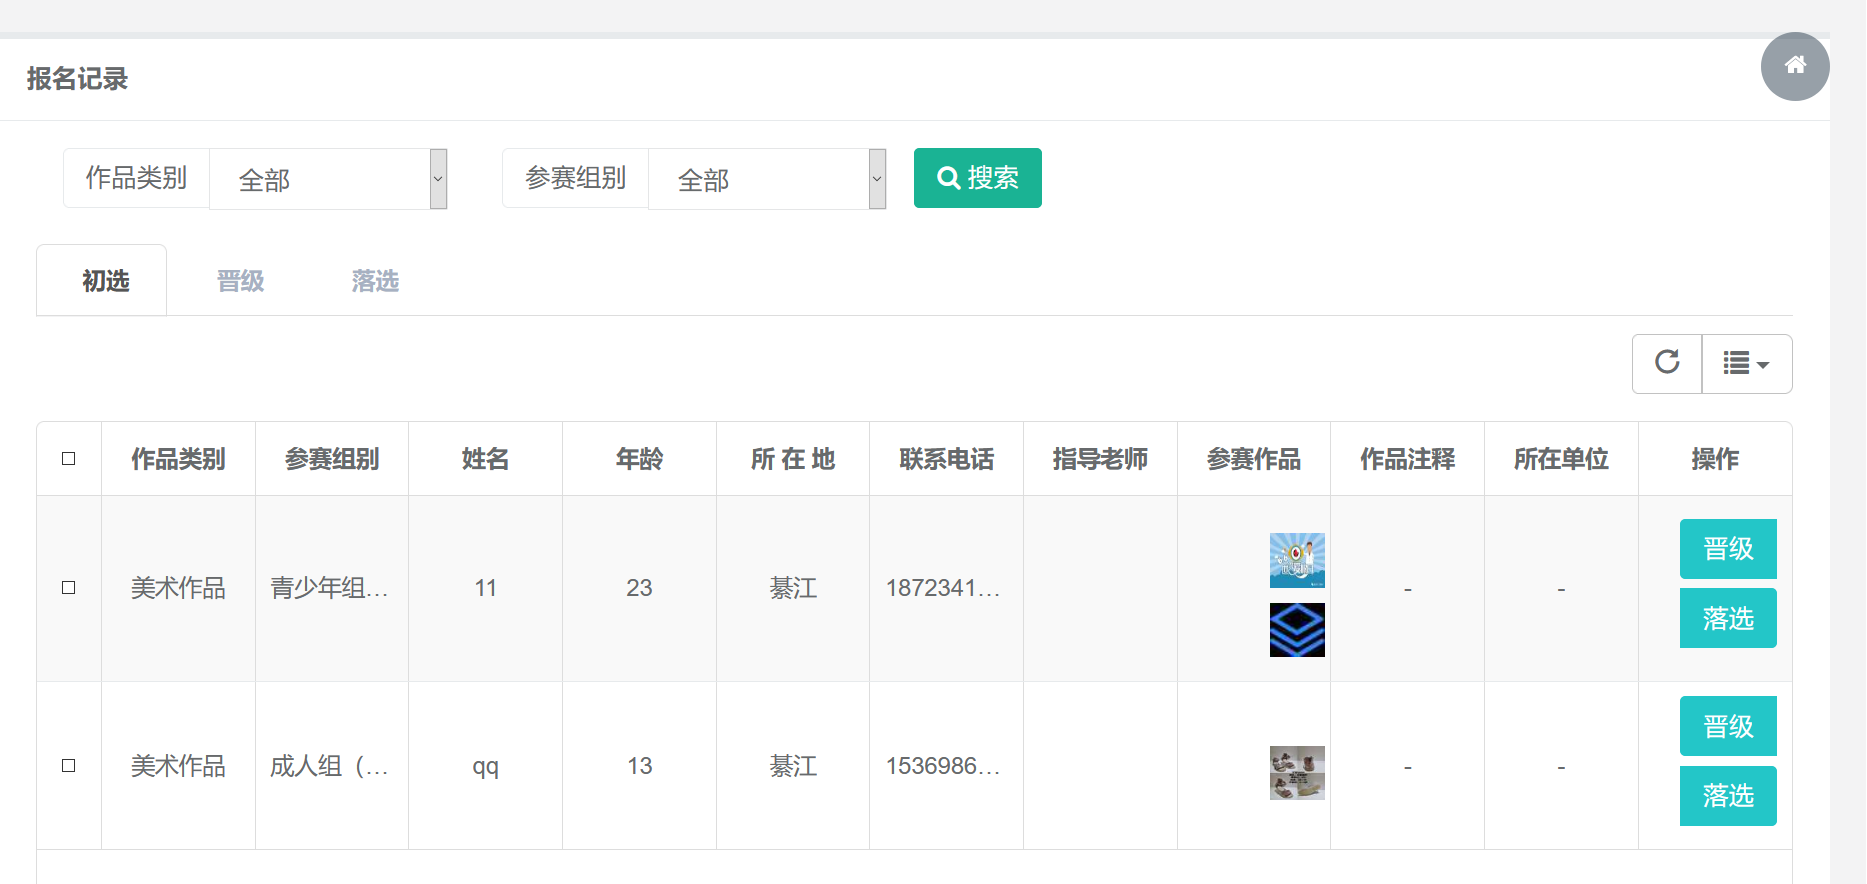The height and width of the screenshot is (884, 1867).
Task: Open the column list view dropdown
Action: tap(1746, 363)
